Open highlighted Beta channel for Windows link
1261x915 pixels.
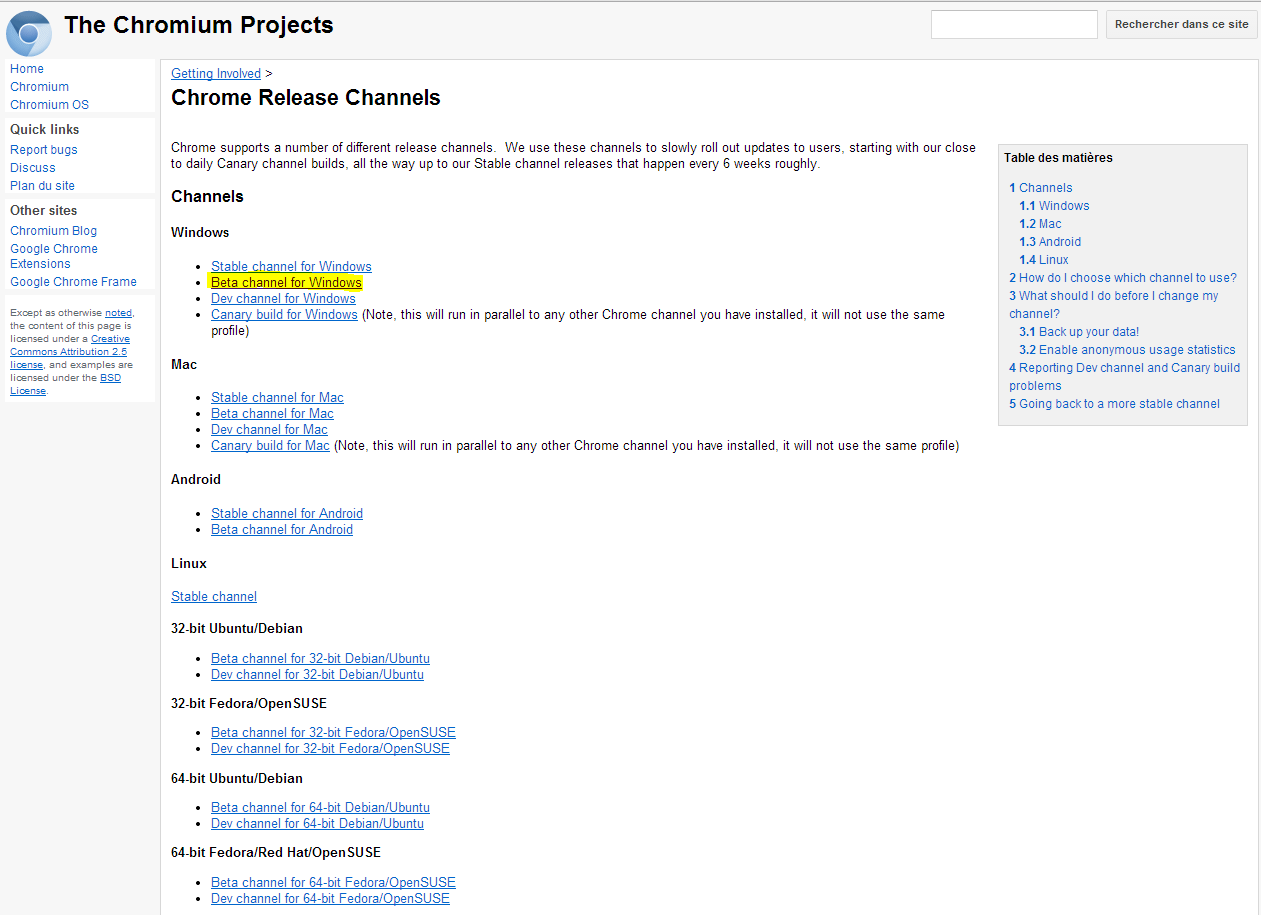click(x=286, y=283)
